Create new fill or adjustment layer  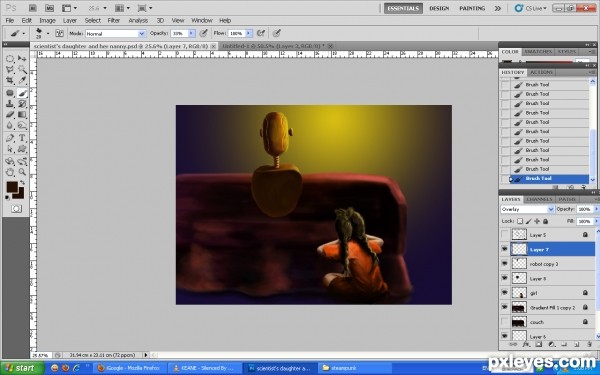click(551, 344)
